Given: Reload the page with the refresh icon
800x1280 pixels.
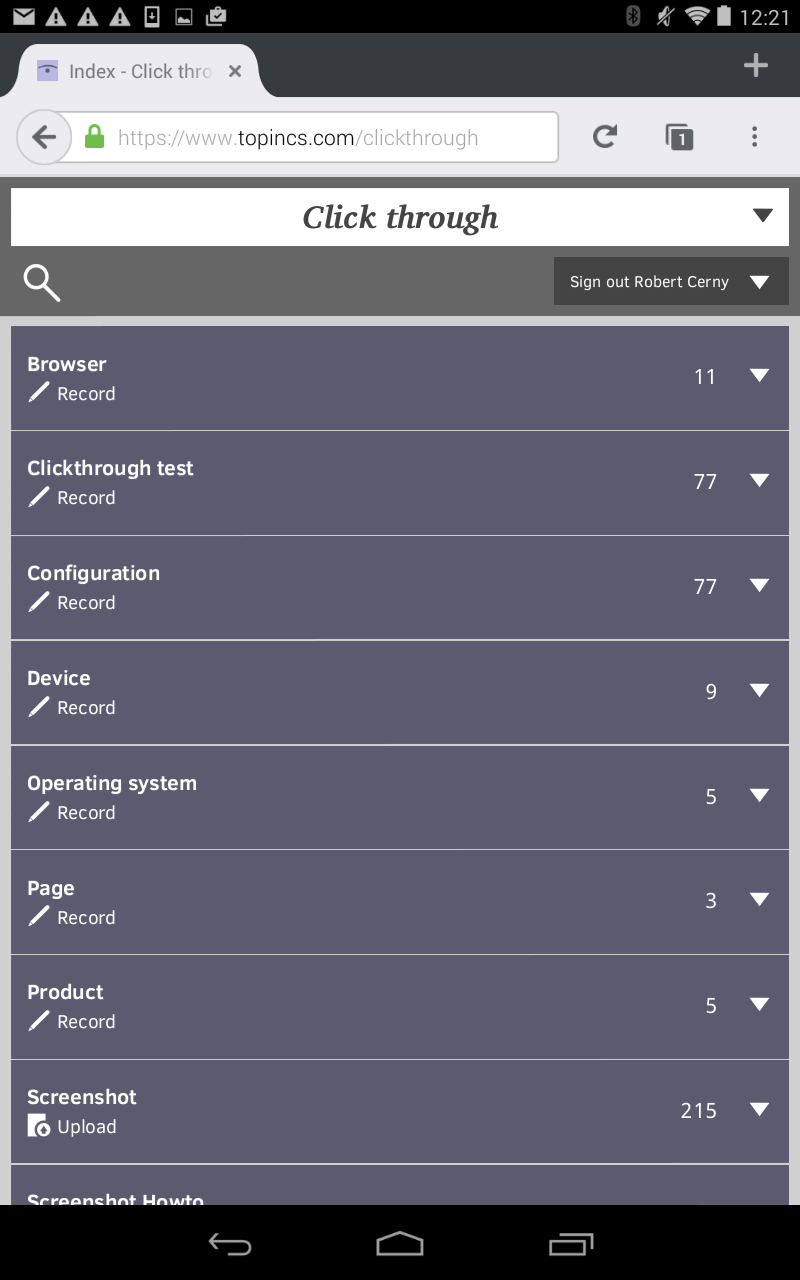Looking at the screenshot, I should click(604, 137).
